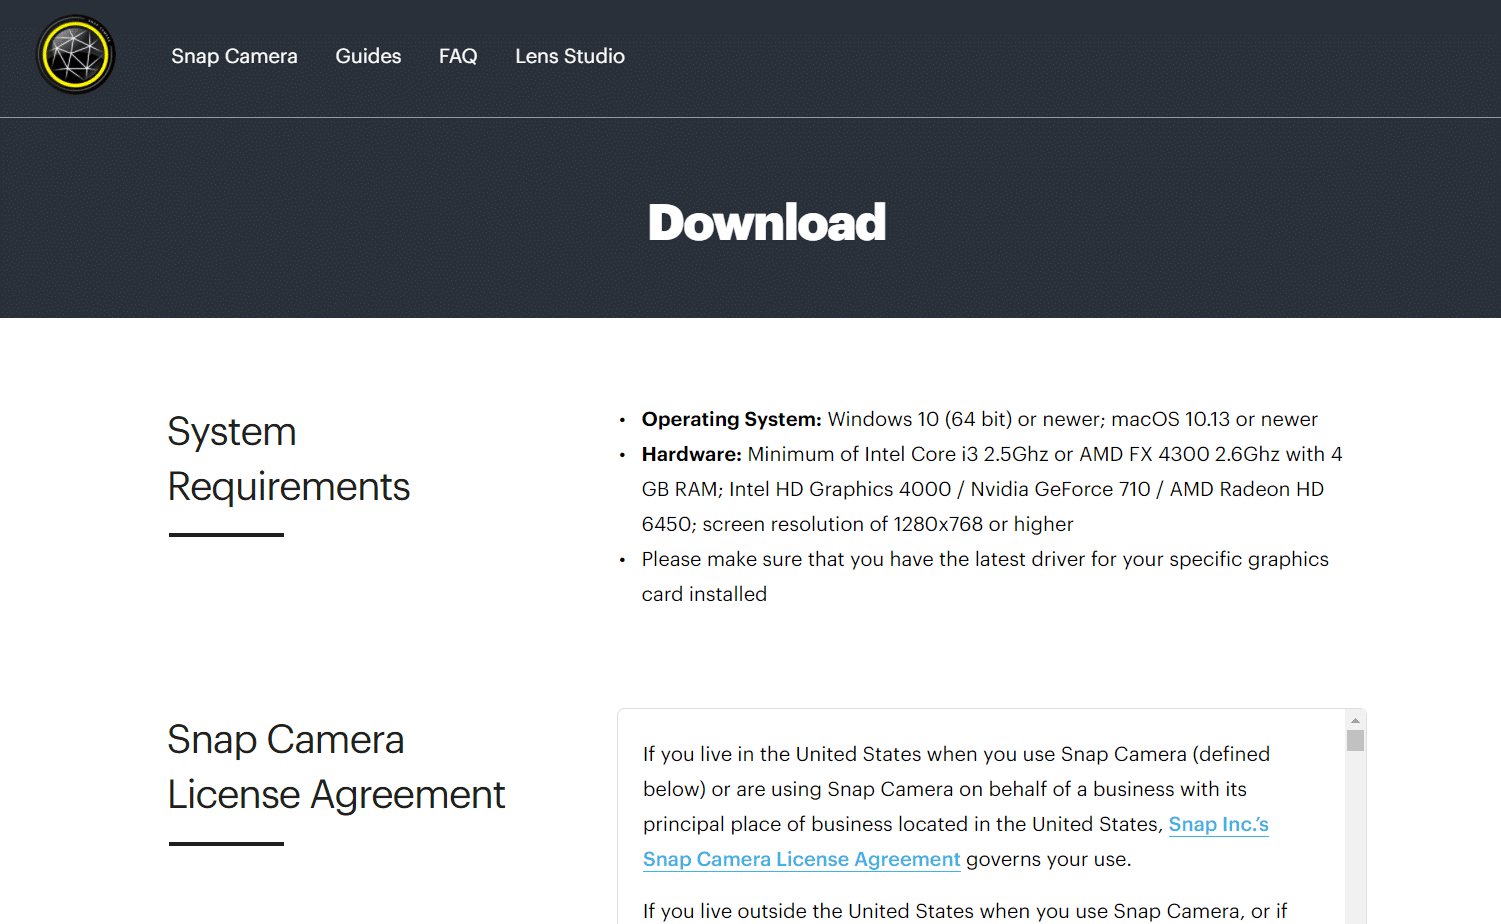Screen dimensions: 1501x924
Task: Open the Snap Camera License Agreement link
Action: (x=801, y=859)
